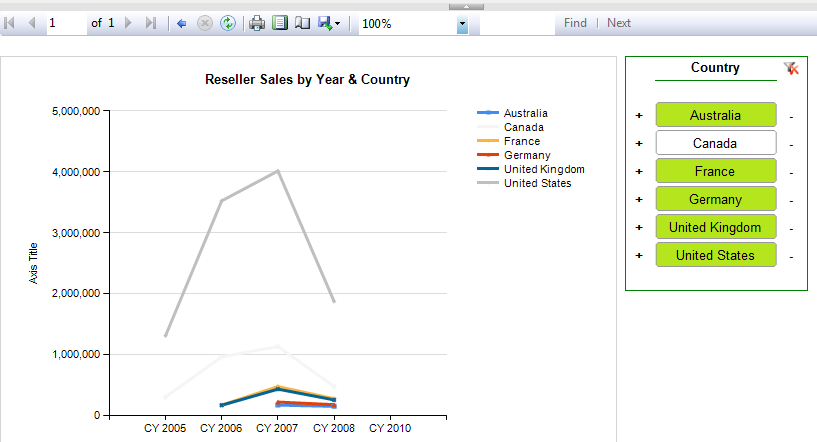
Task: Click minus sign beside Canada
Action: (791, 145)
